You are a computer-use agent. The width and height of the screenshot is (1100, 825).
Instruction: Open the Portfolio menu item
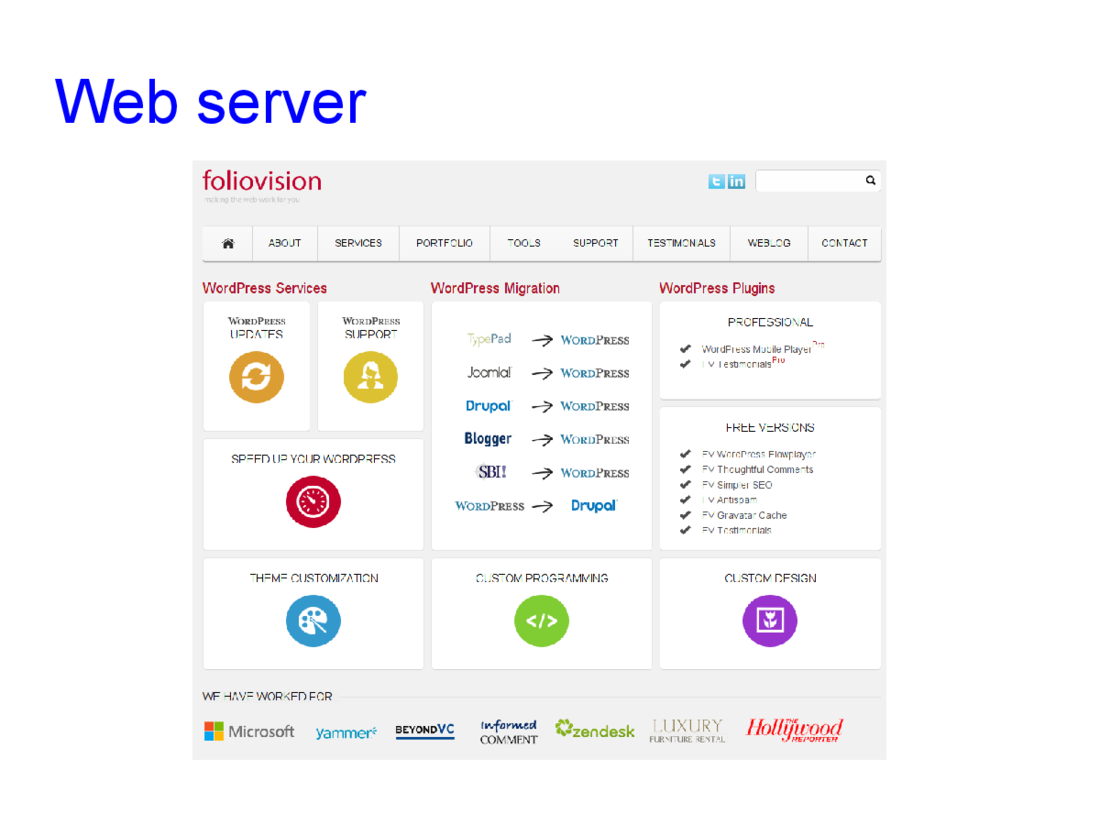click(x=444, y=243)
